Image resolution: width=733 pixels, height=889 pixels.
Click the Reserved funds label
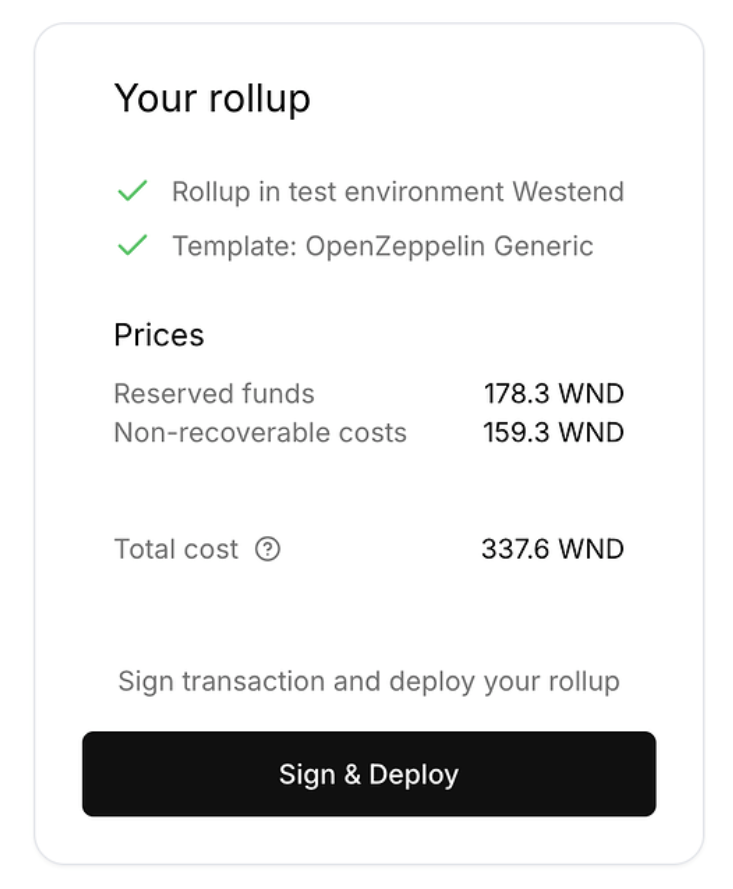coord(214,393)
